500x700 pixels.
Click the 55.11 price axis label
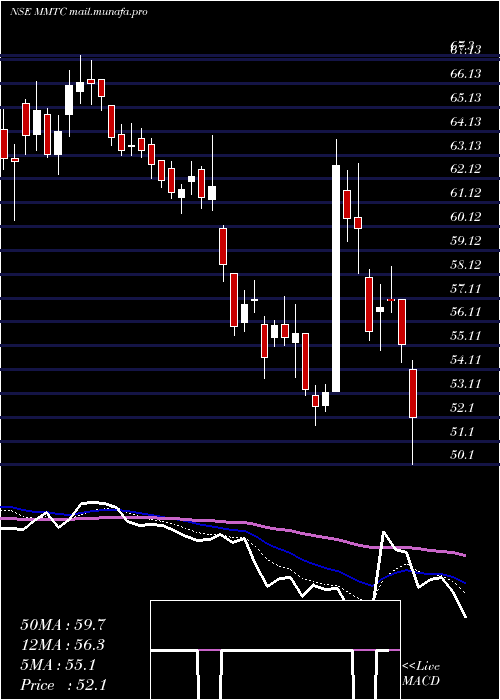[x=466, y=336]
